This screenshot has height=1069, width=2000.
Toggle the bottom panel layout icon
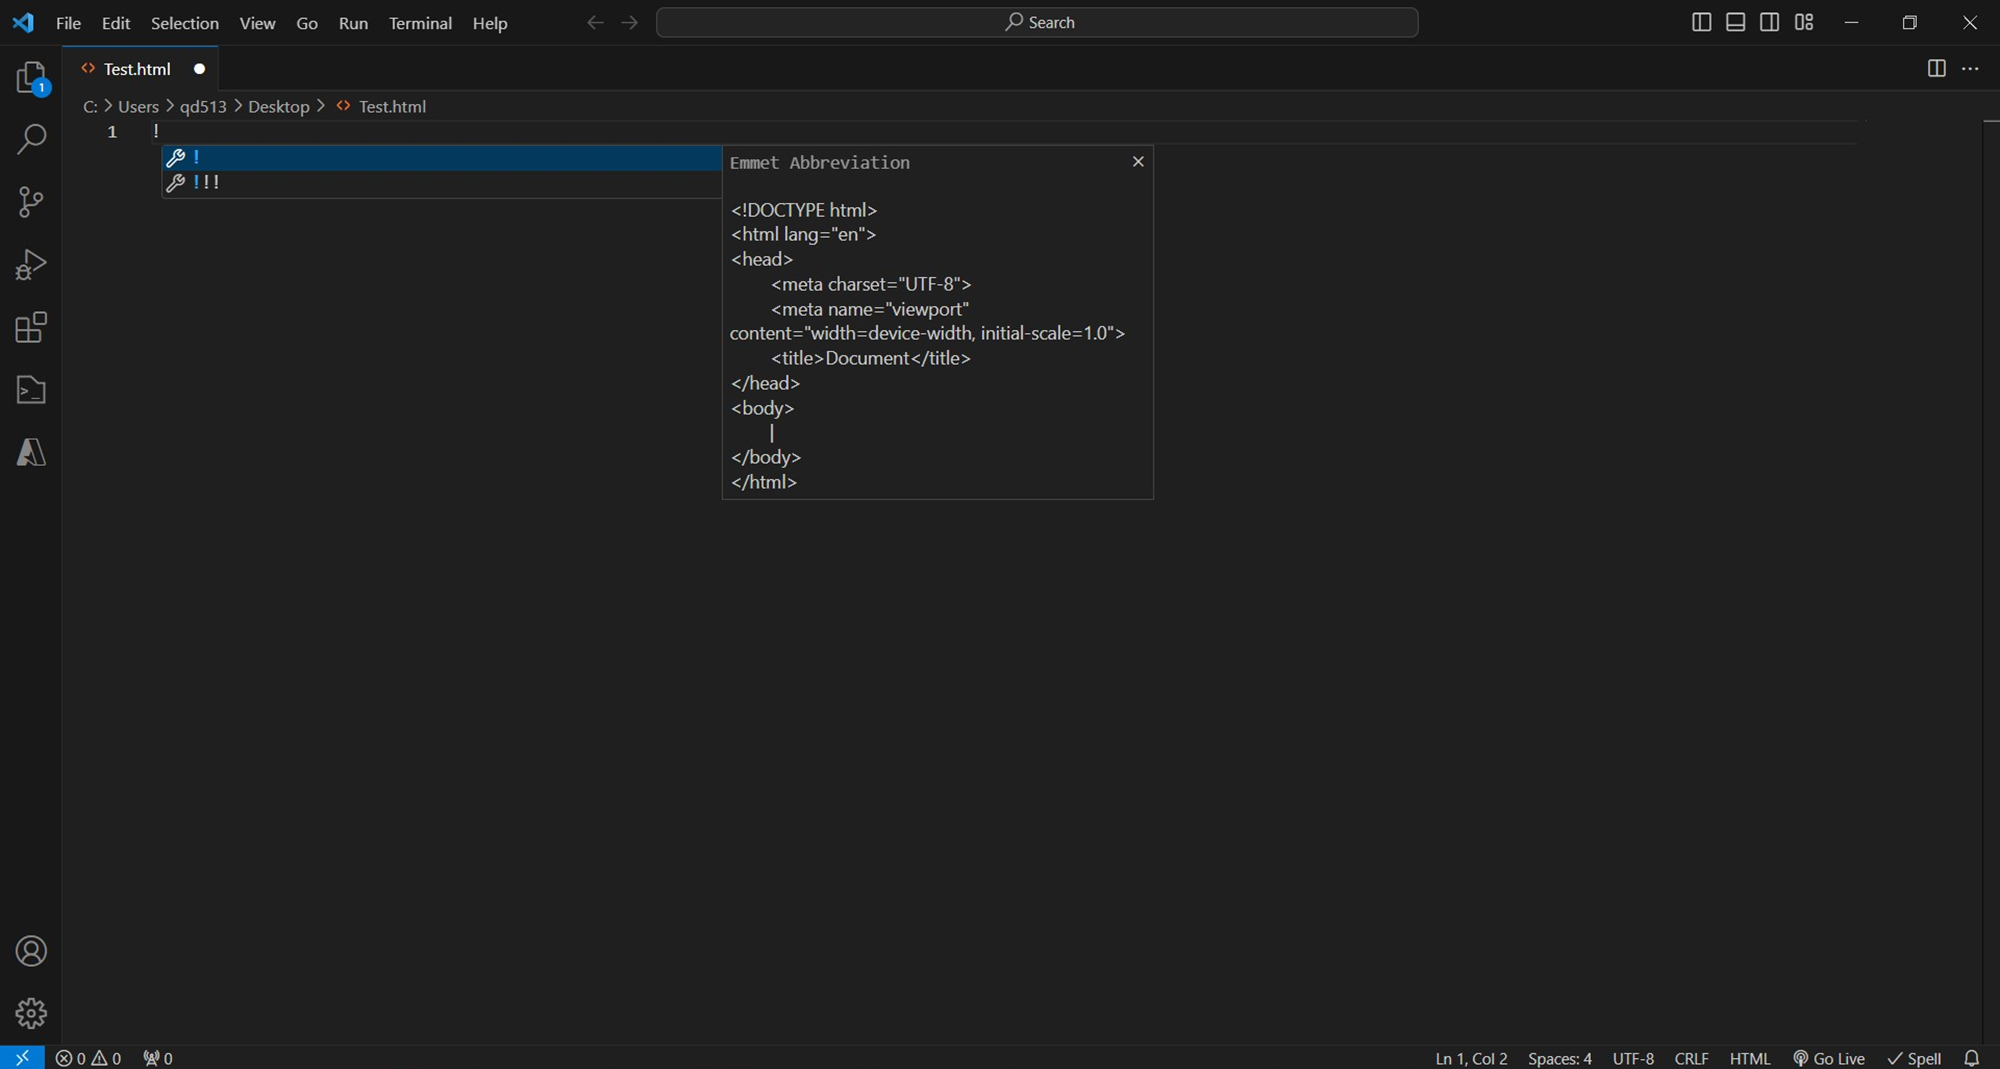pos(1735,22)
